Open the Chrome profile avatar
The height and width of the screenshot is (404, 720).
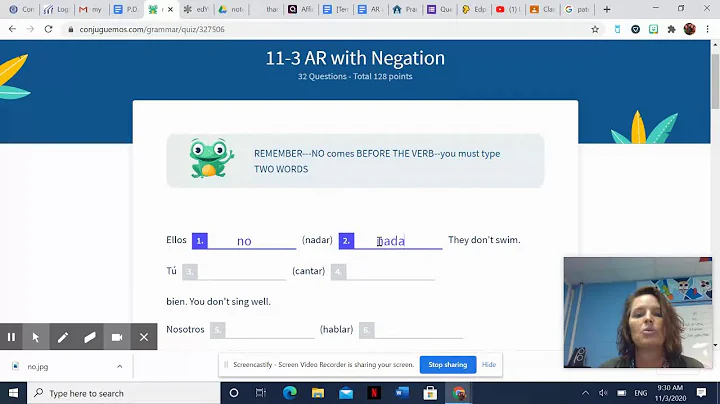pos(689,29)
